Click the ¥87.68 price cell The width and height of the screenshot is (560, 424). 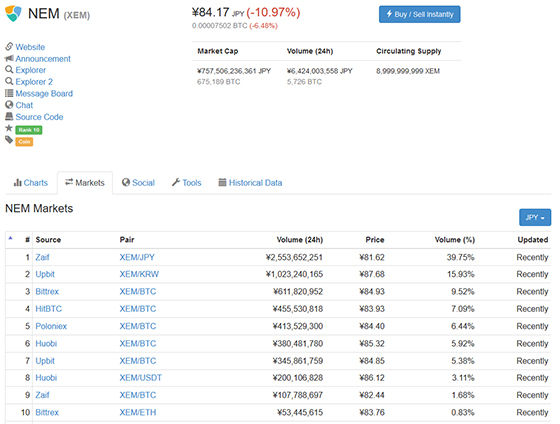click(x=372, y=274)
